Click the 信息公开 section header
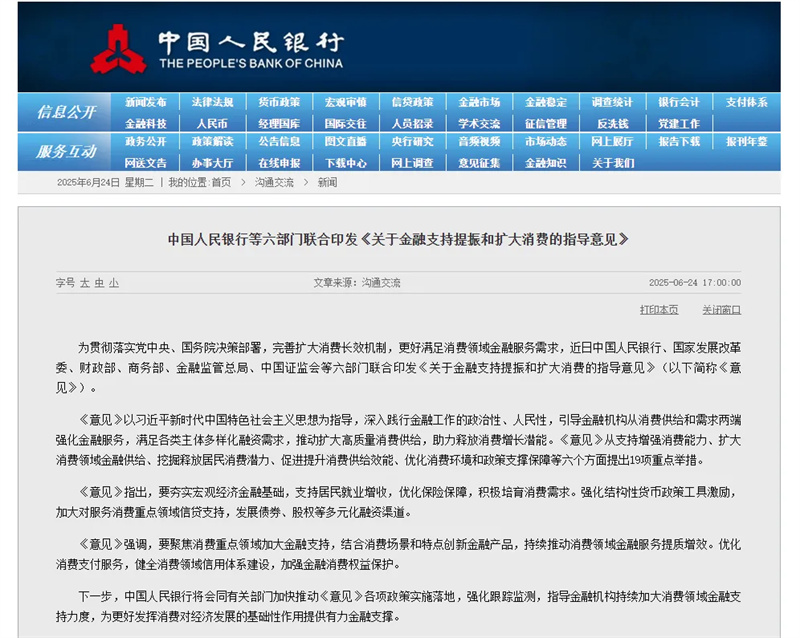This screenshot has height=638, width=800. (67, 112)
